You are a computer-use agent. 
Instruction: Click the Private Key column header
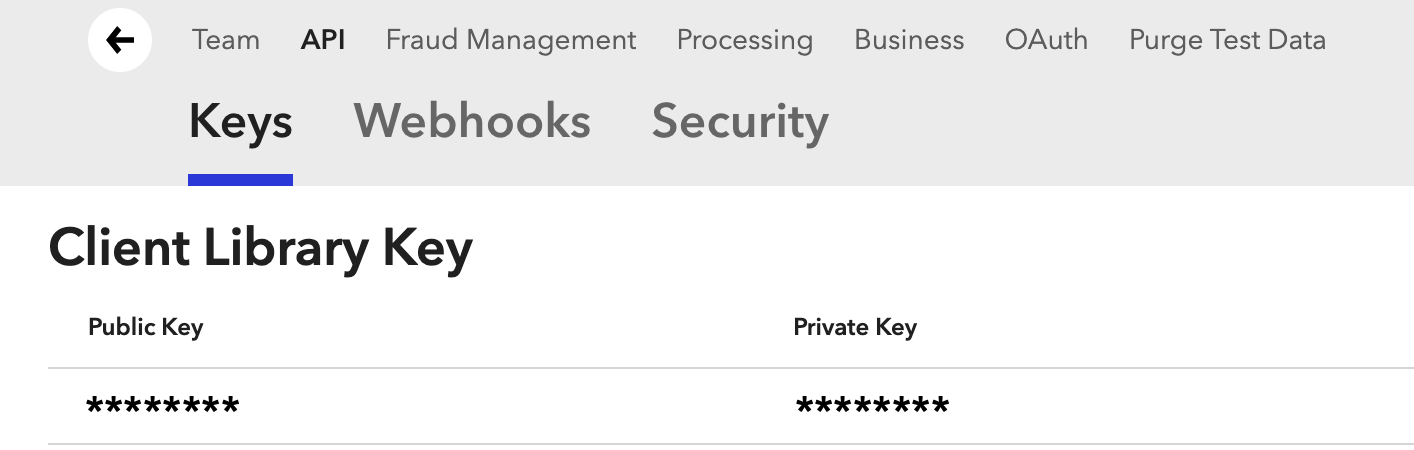pos(855,327)
